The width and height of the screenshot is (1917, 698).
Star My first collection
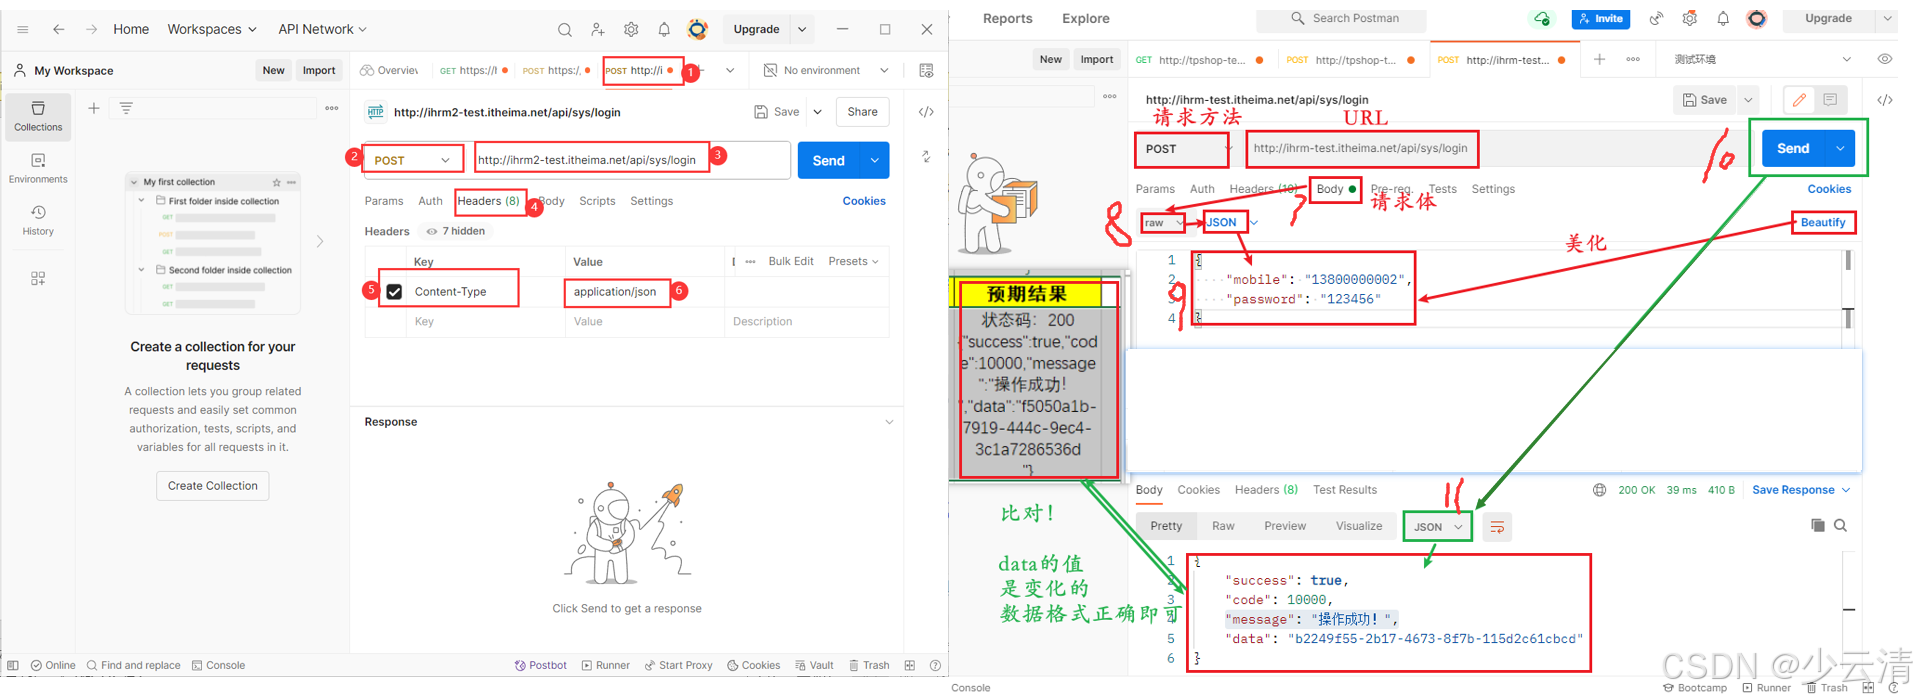[x=277, y=182]
